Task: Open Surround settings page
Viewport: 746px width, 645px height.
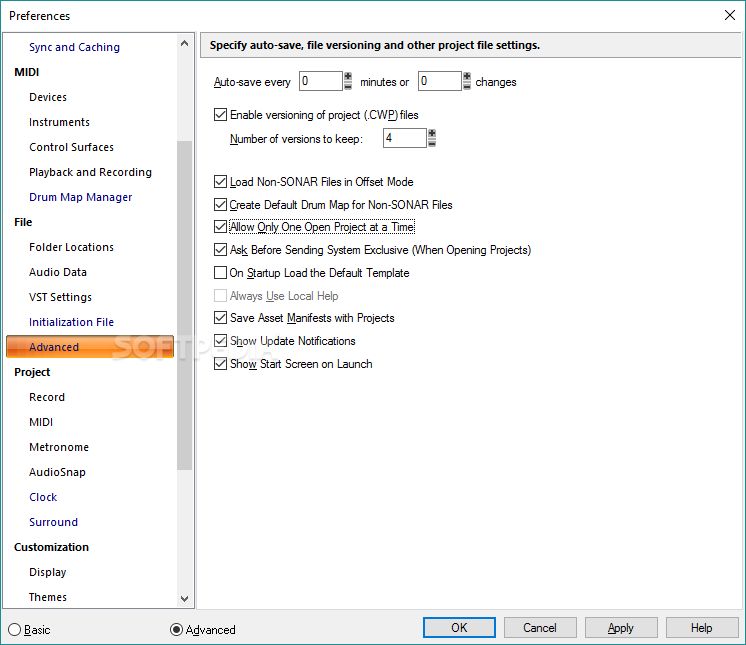Action: point(53,522)
